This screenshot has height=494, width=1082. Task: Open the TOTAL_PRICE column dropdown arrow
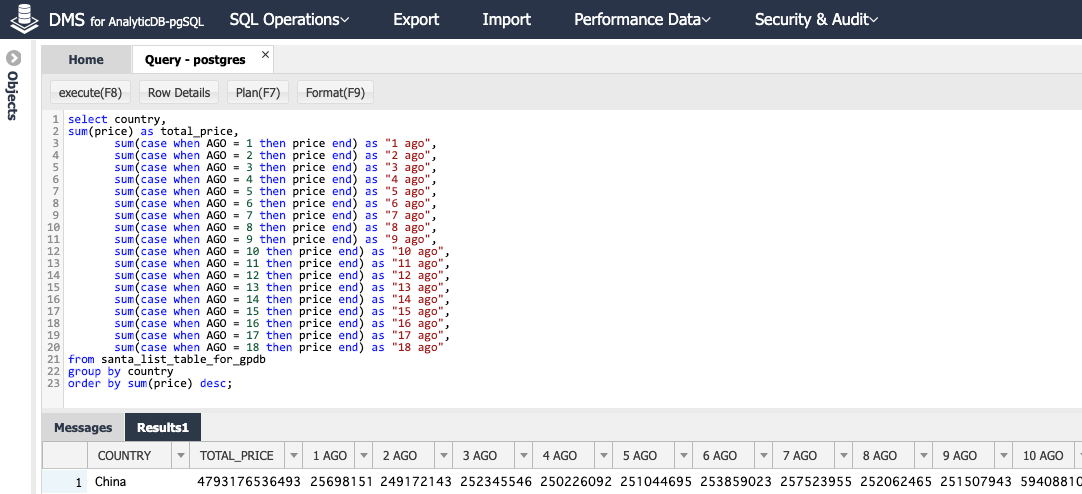pos(293,456)
